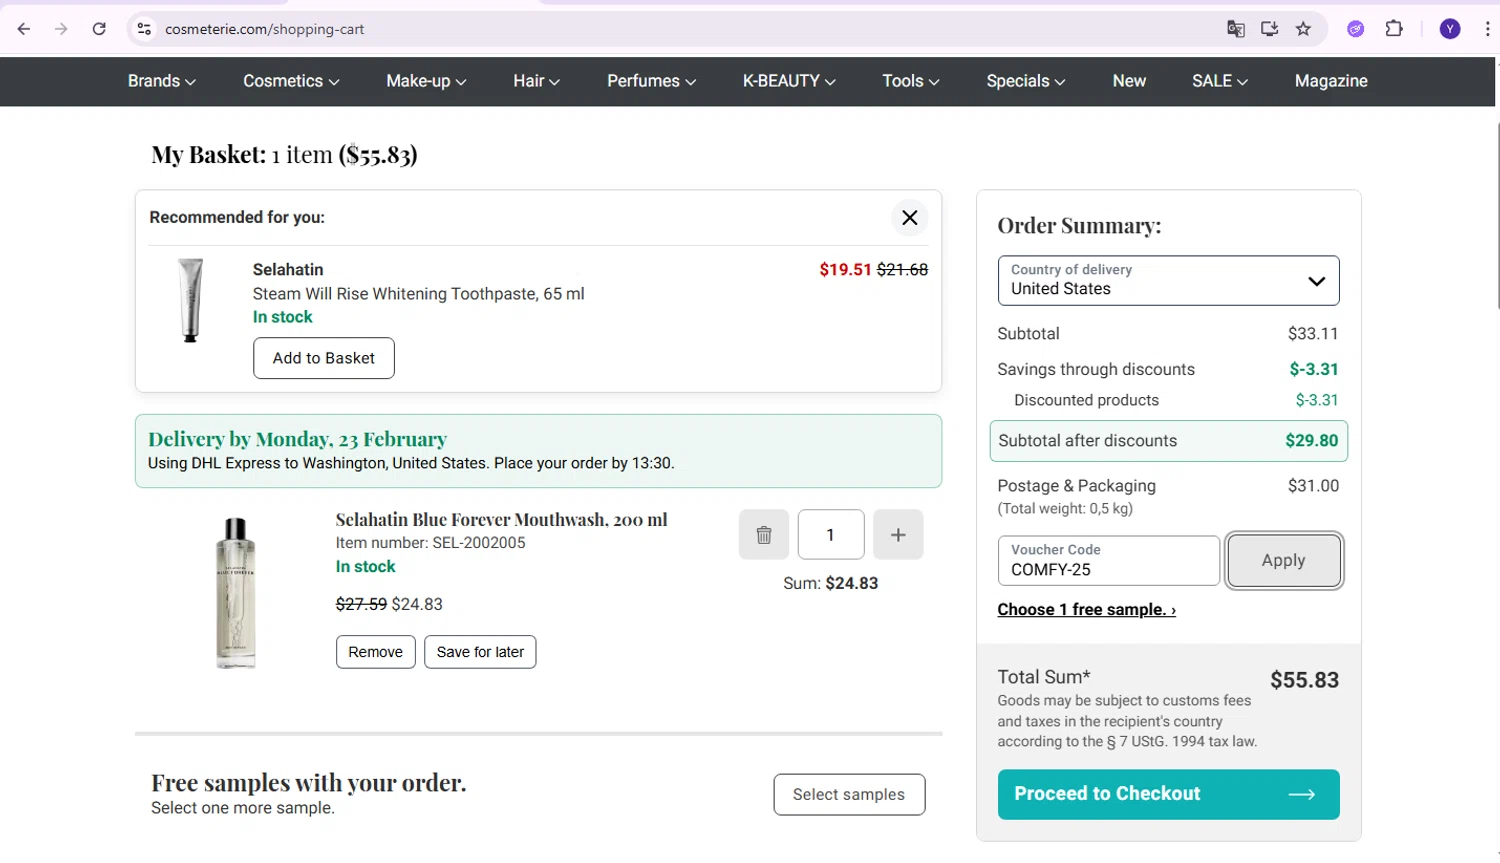Expand the Perfumes menu

[651, 81]
